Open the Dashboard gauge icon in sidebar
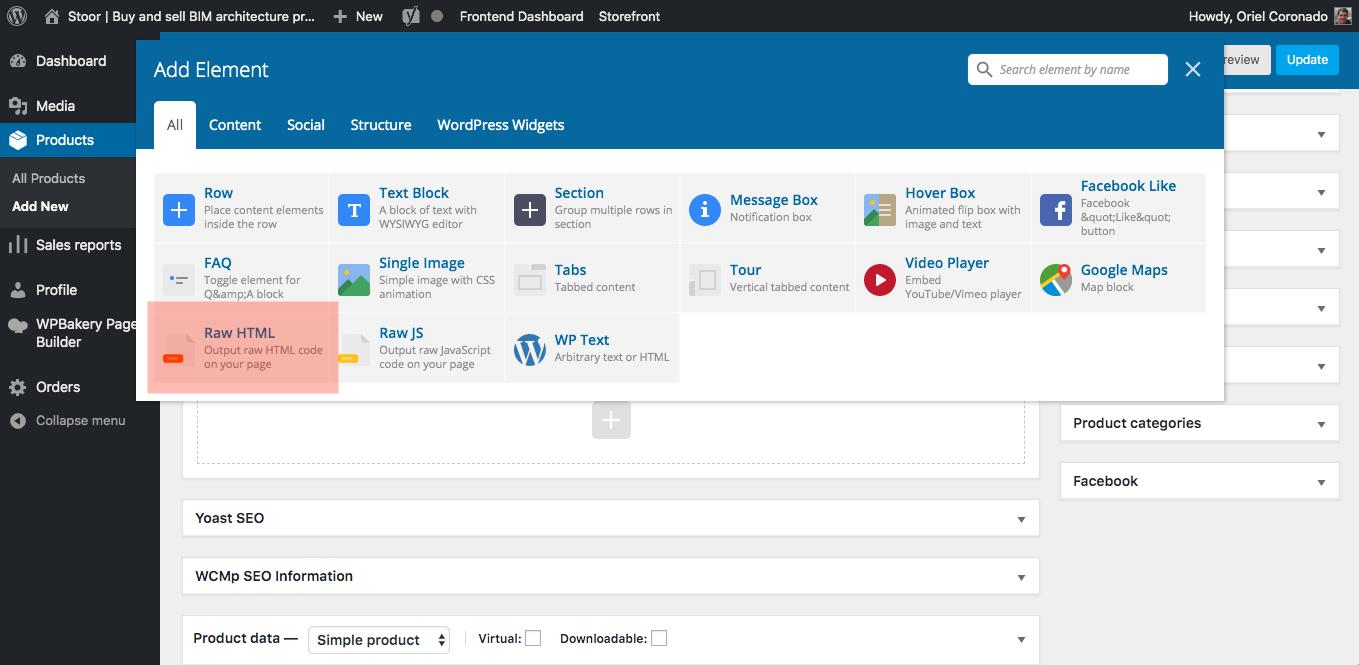 (x=18, y=61)
